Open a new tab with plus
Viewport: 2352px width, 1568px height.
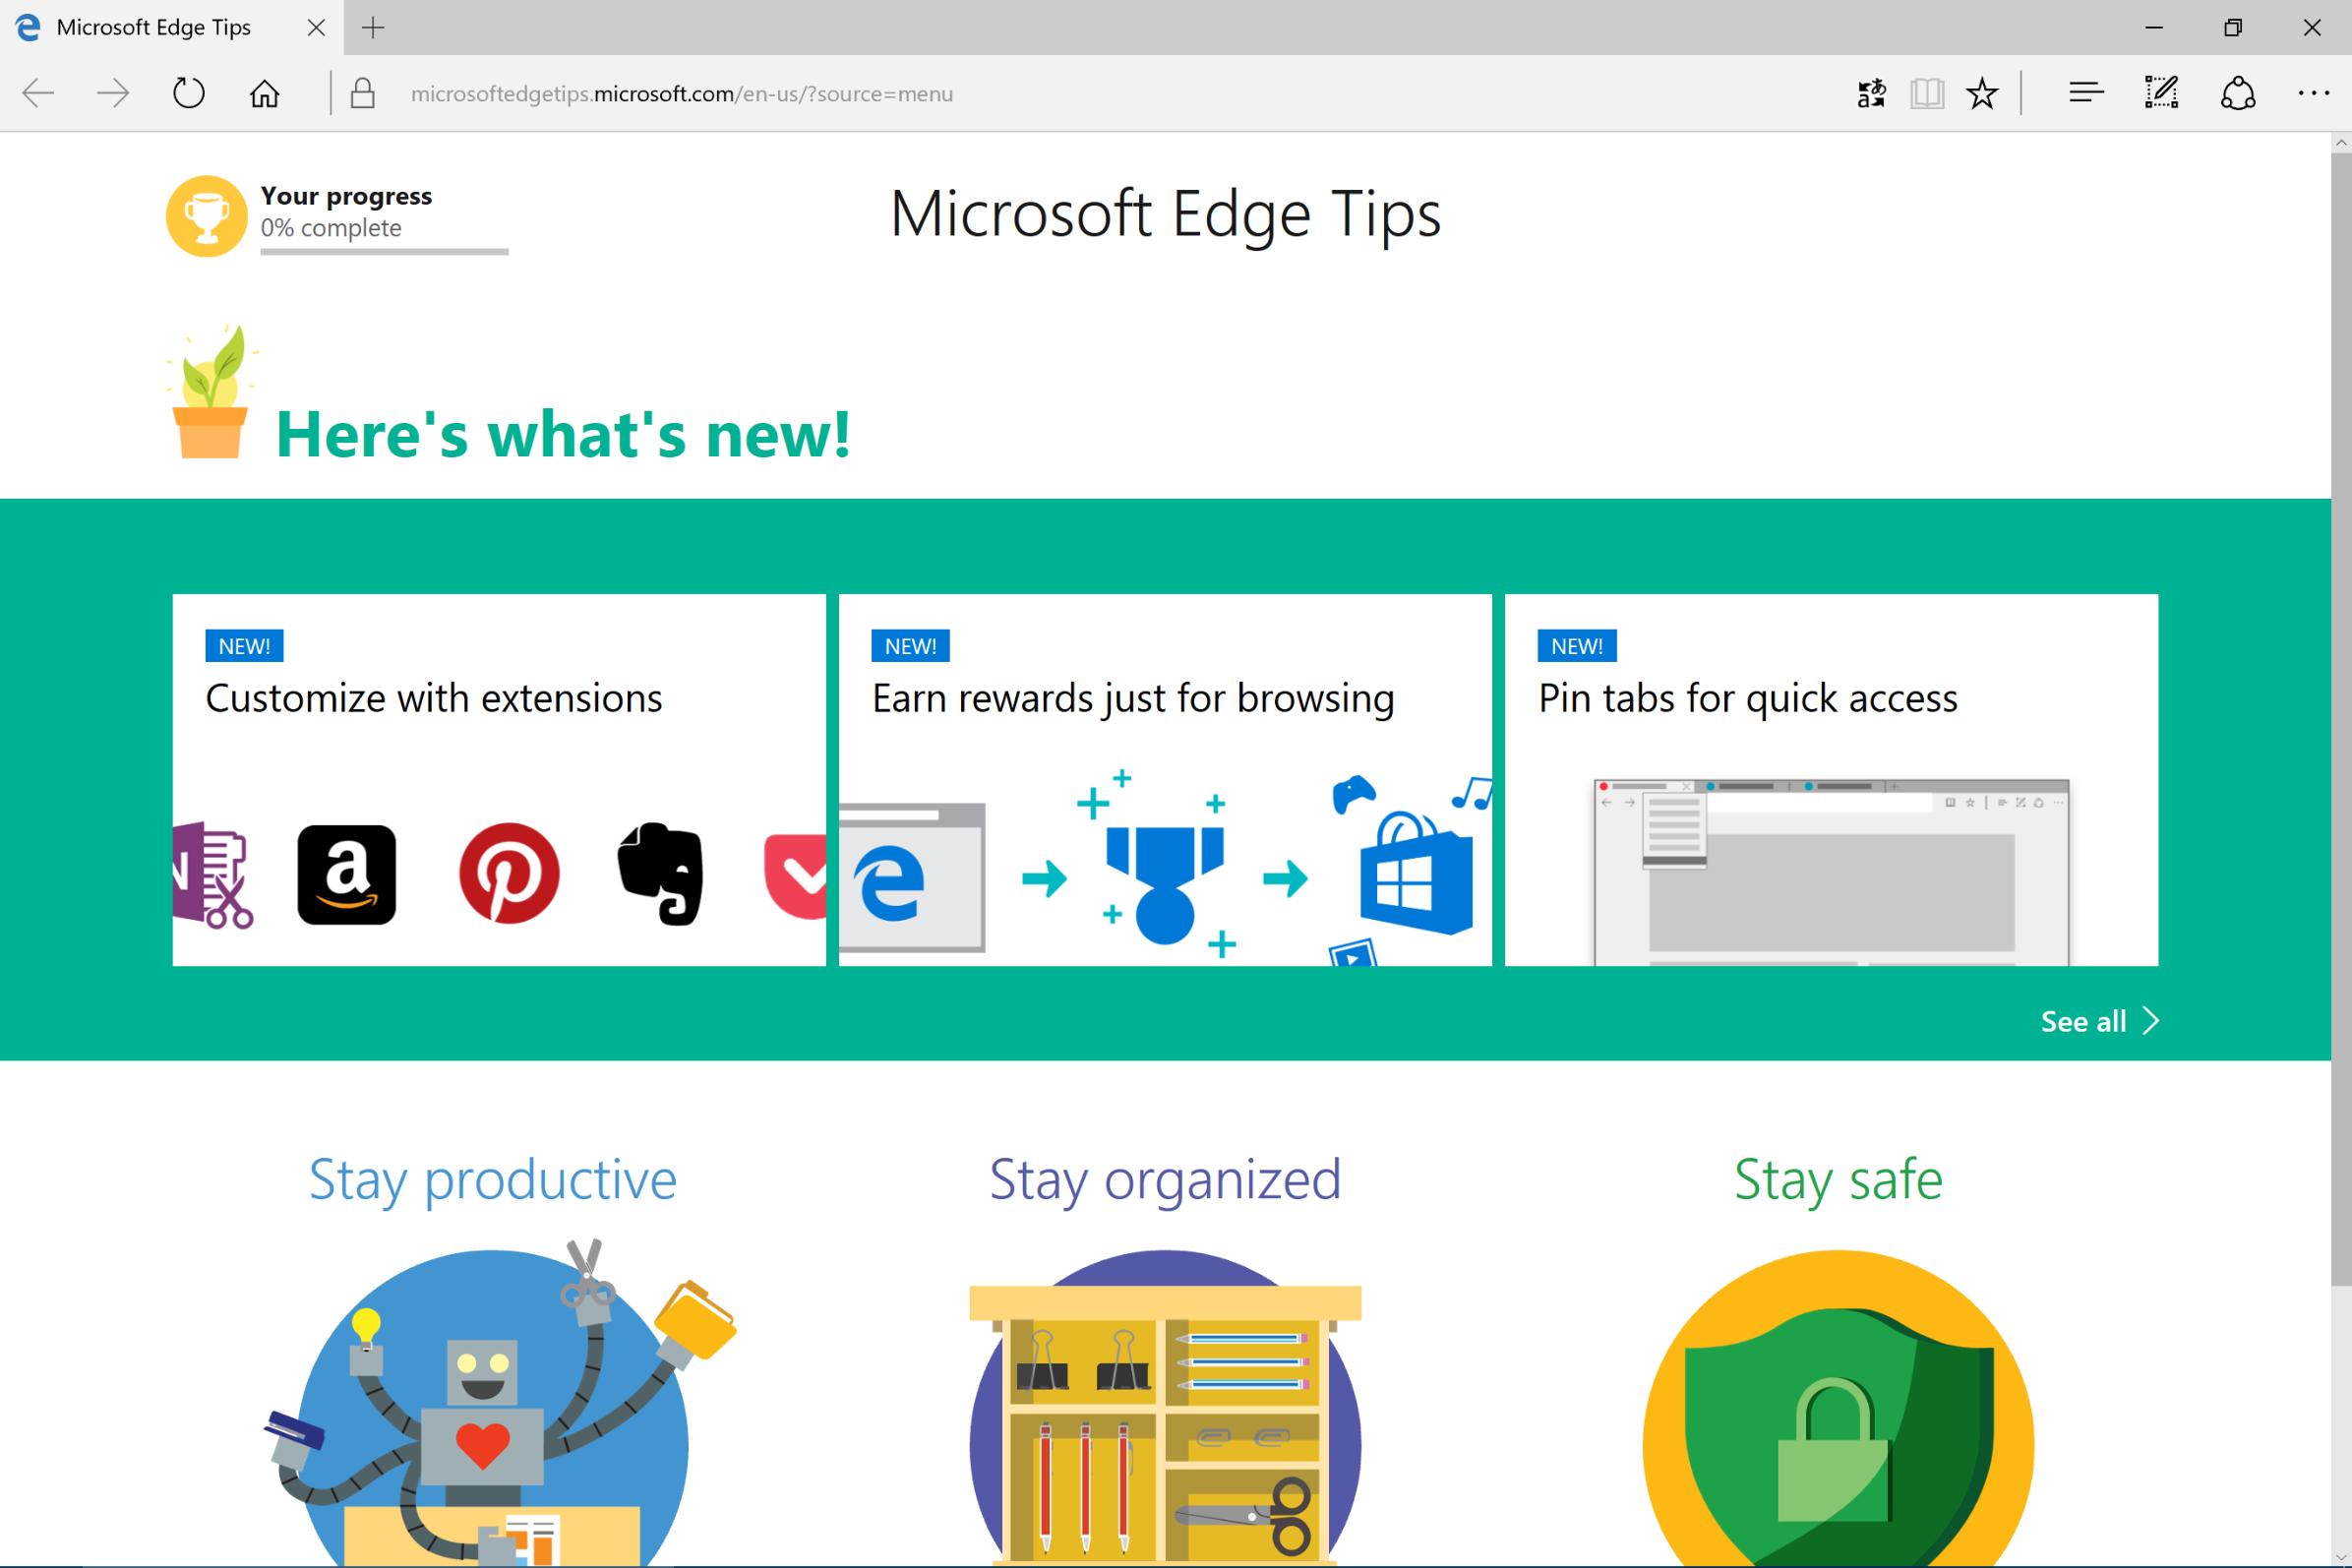tap(373, 27)
